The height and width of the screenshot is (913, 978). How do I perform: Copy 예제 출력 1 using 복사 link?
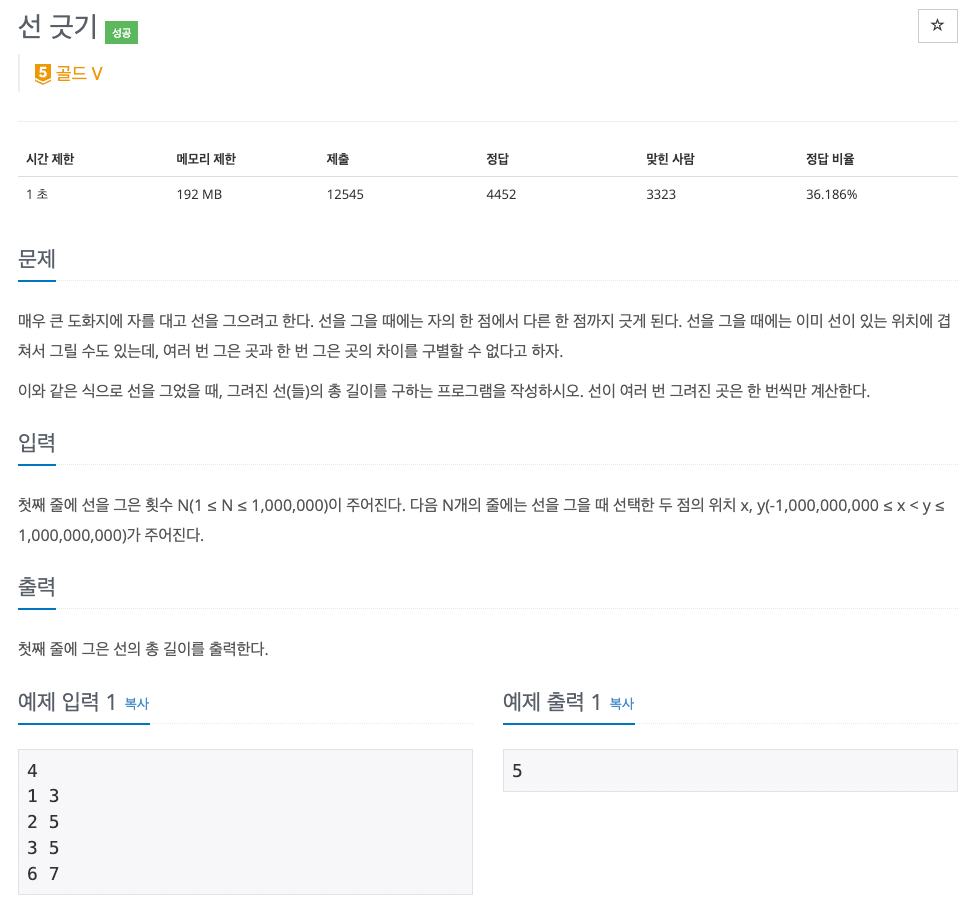(621, 703)
